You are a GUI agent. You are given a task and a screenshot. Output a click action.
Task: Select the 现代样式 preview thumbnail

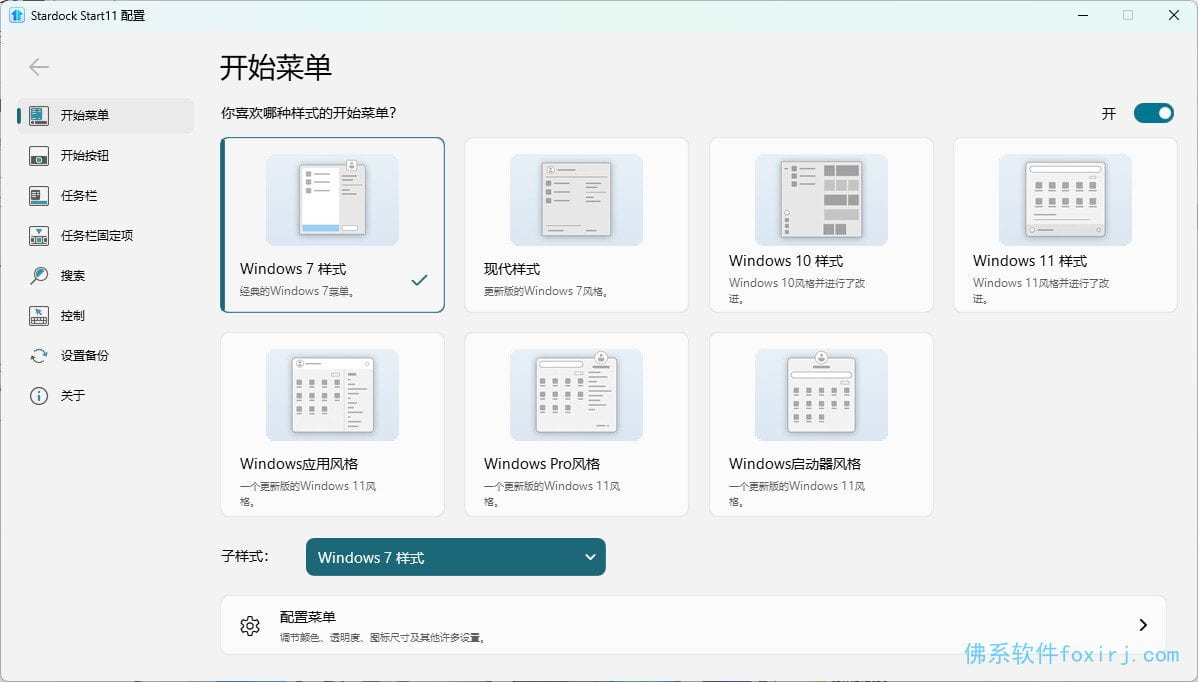tap(576, 199)
